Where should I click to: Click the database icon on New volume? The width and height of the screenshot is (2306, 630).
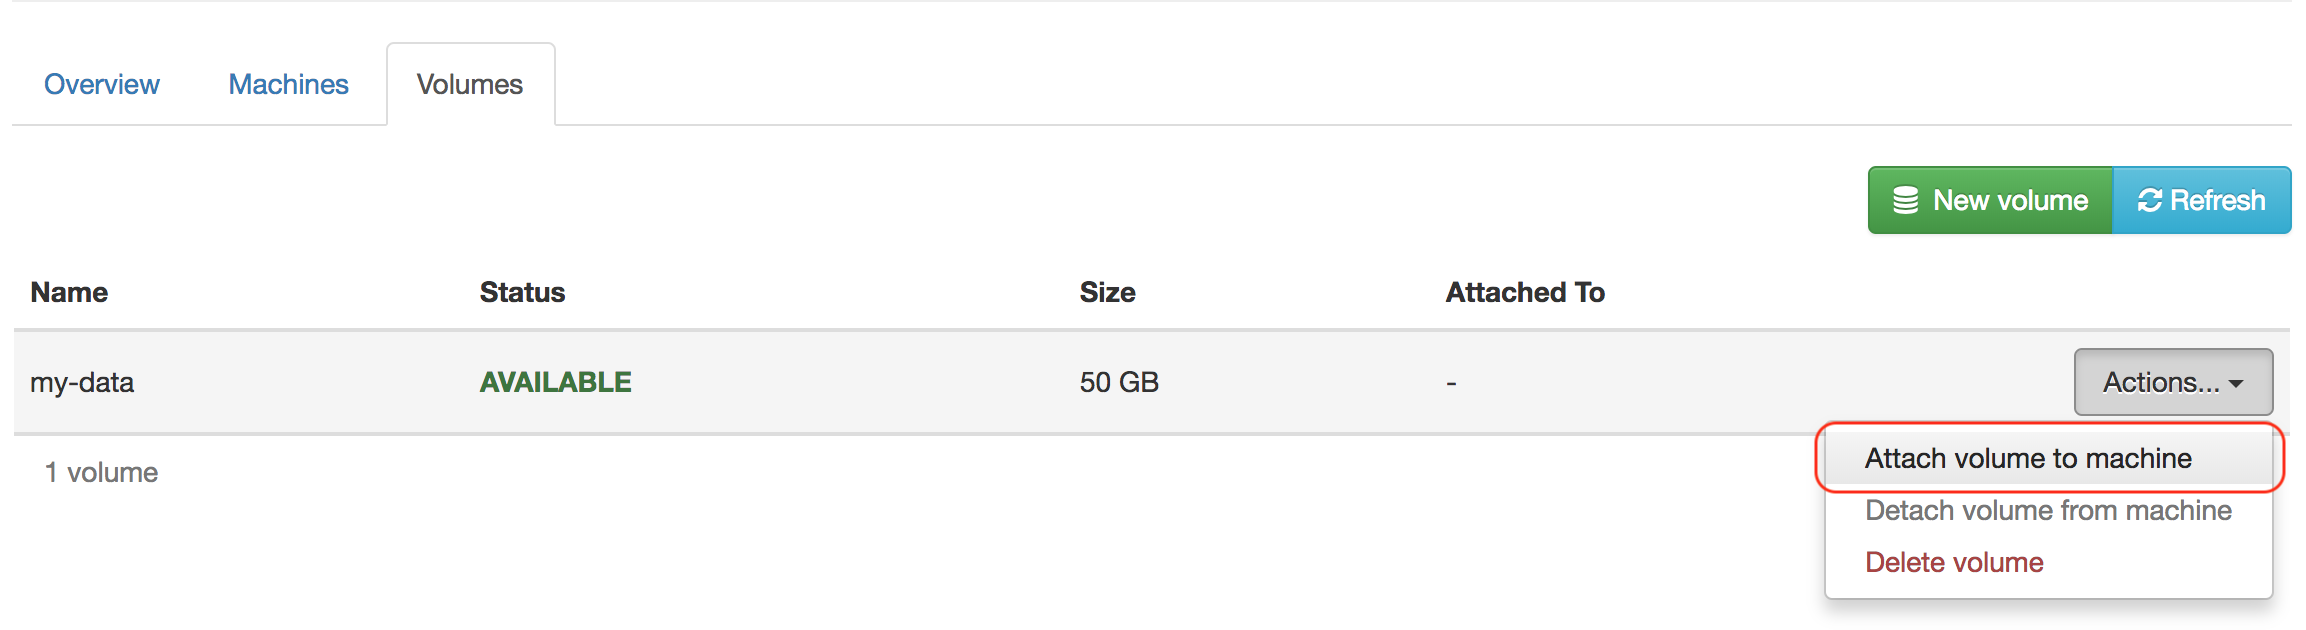click(1905, 201)
